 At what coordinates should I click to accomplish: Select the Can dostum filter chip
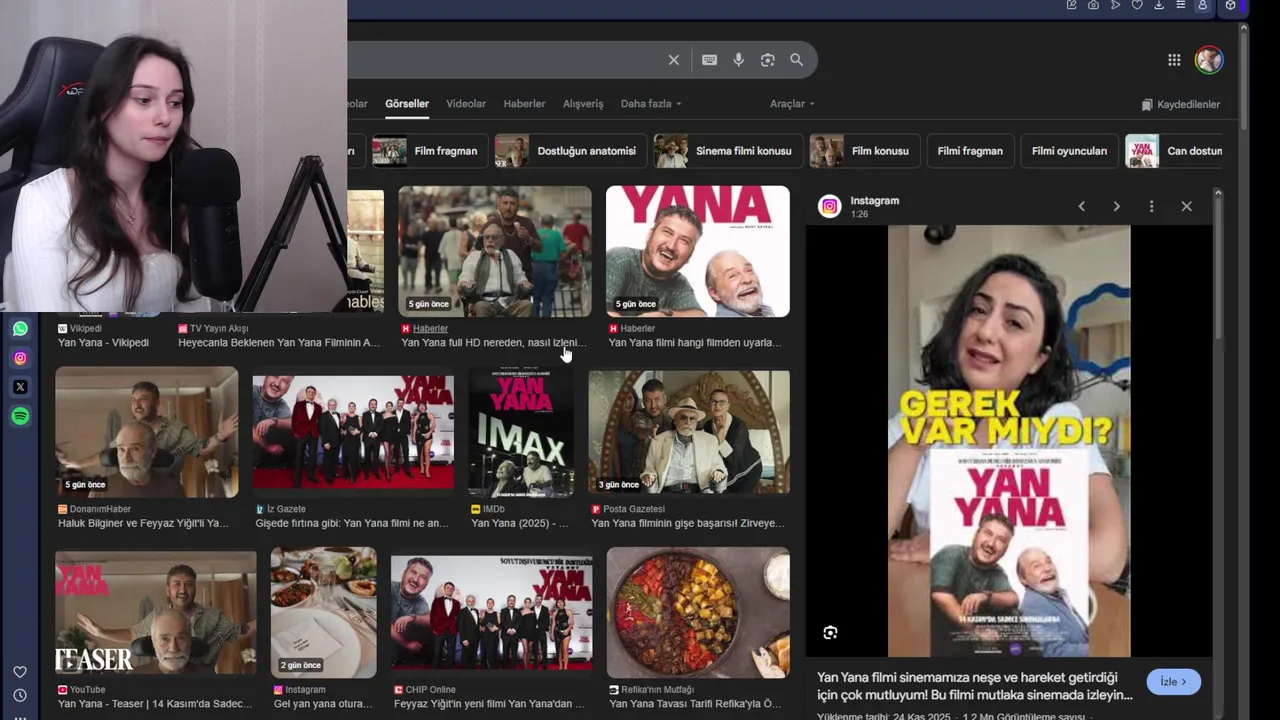coord(1175,151)
